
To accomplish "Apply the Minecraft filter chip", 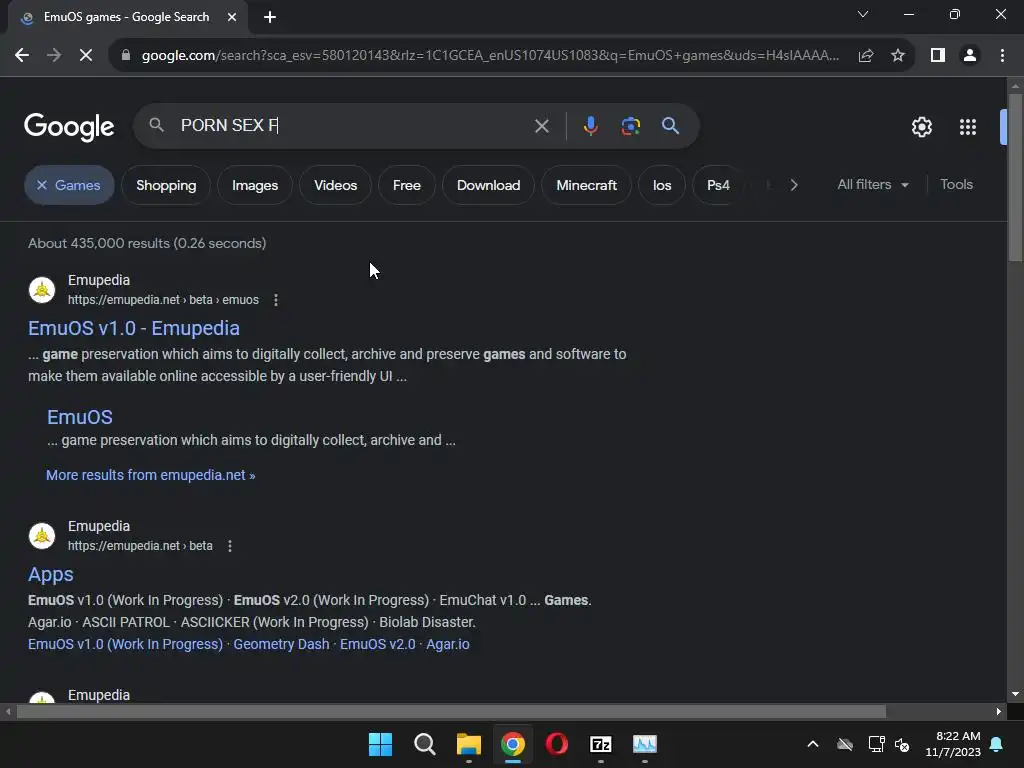I will point(586,185).
